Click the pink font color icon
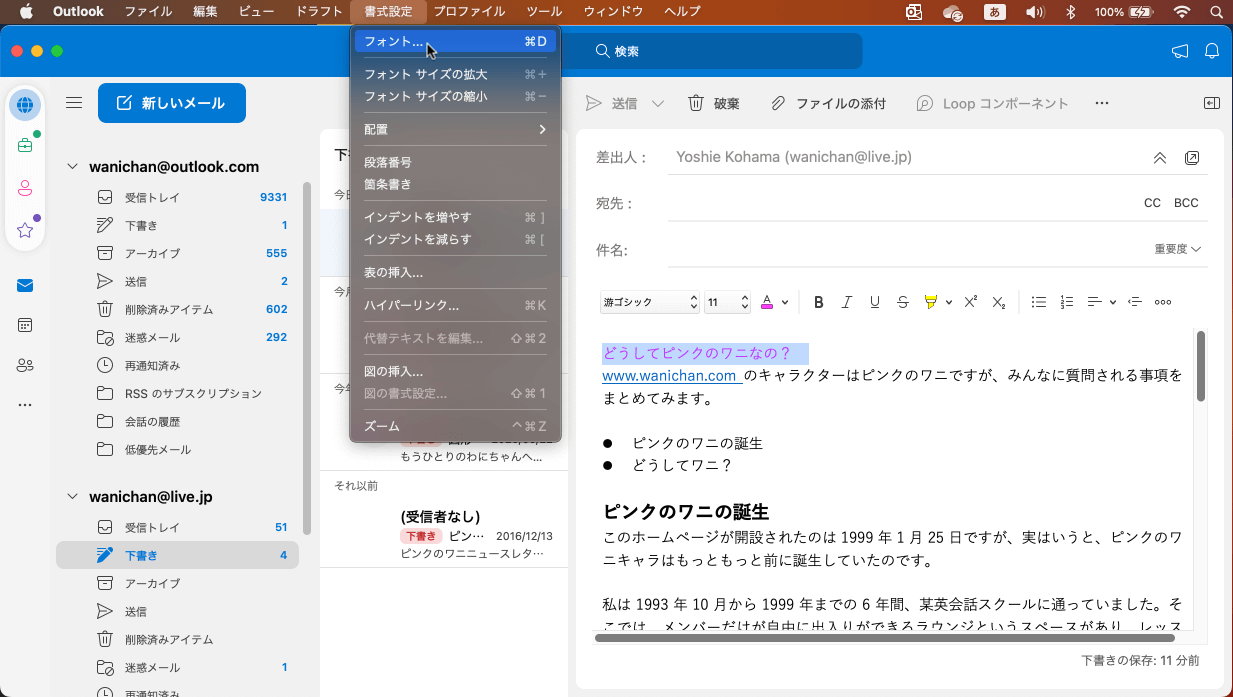1233x697 pixels. tap(767, 302)
